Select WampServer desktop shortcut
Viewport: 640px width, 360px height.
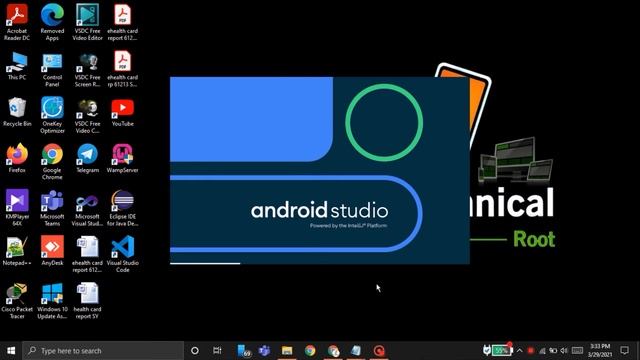122,158
